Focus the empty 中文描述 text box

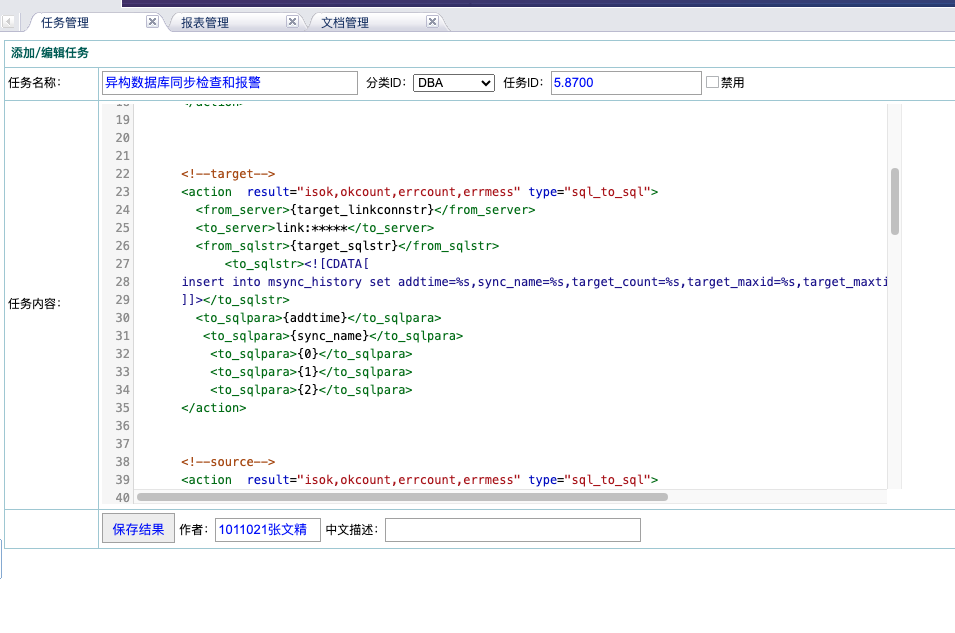pyautogui.click(x=512, y=530)
